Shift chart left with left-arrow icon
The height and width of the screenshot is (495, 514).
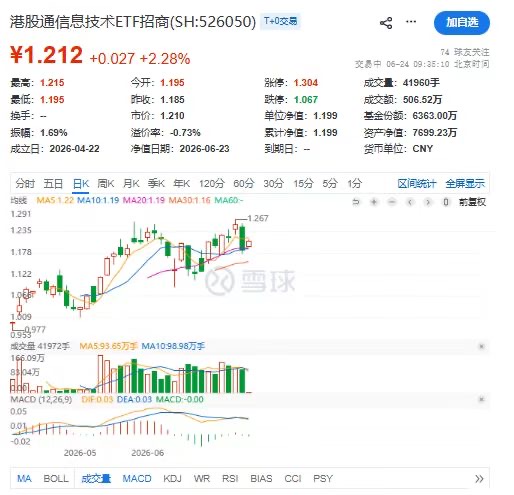(410, 202)
